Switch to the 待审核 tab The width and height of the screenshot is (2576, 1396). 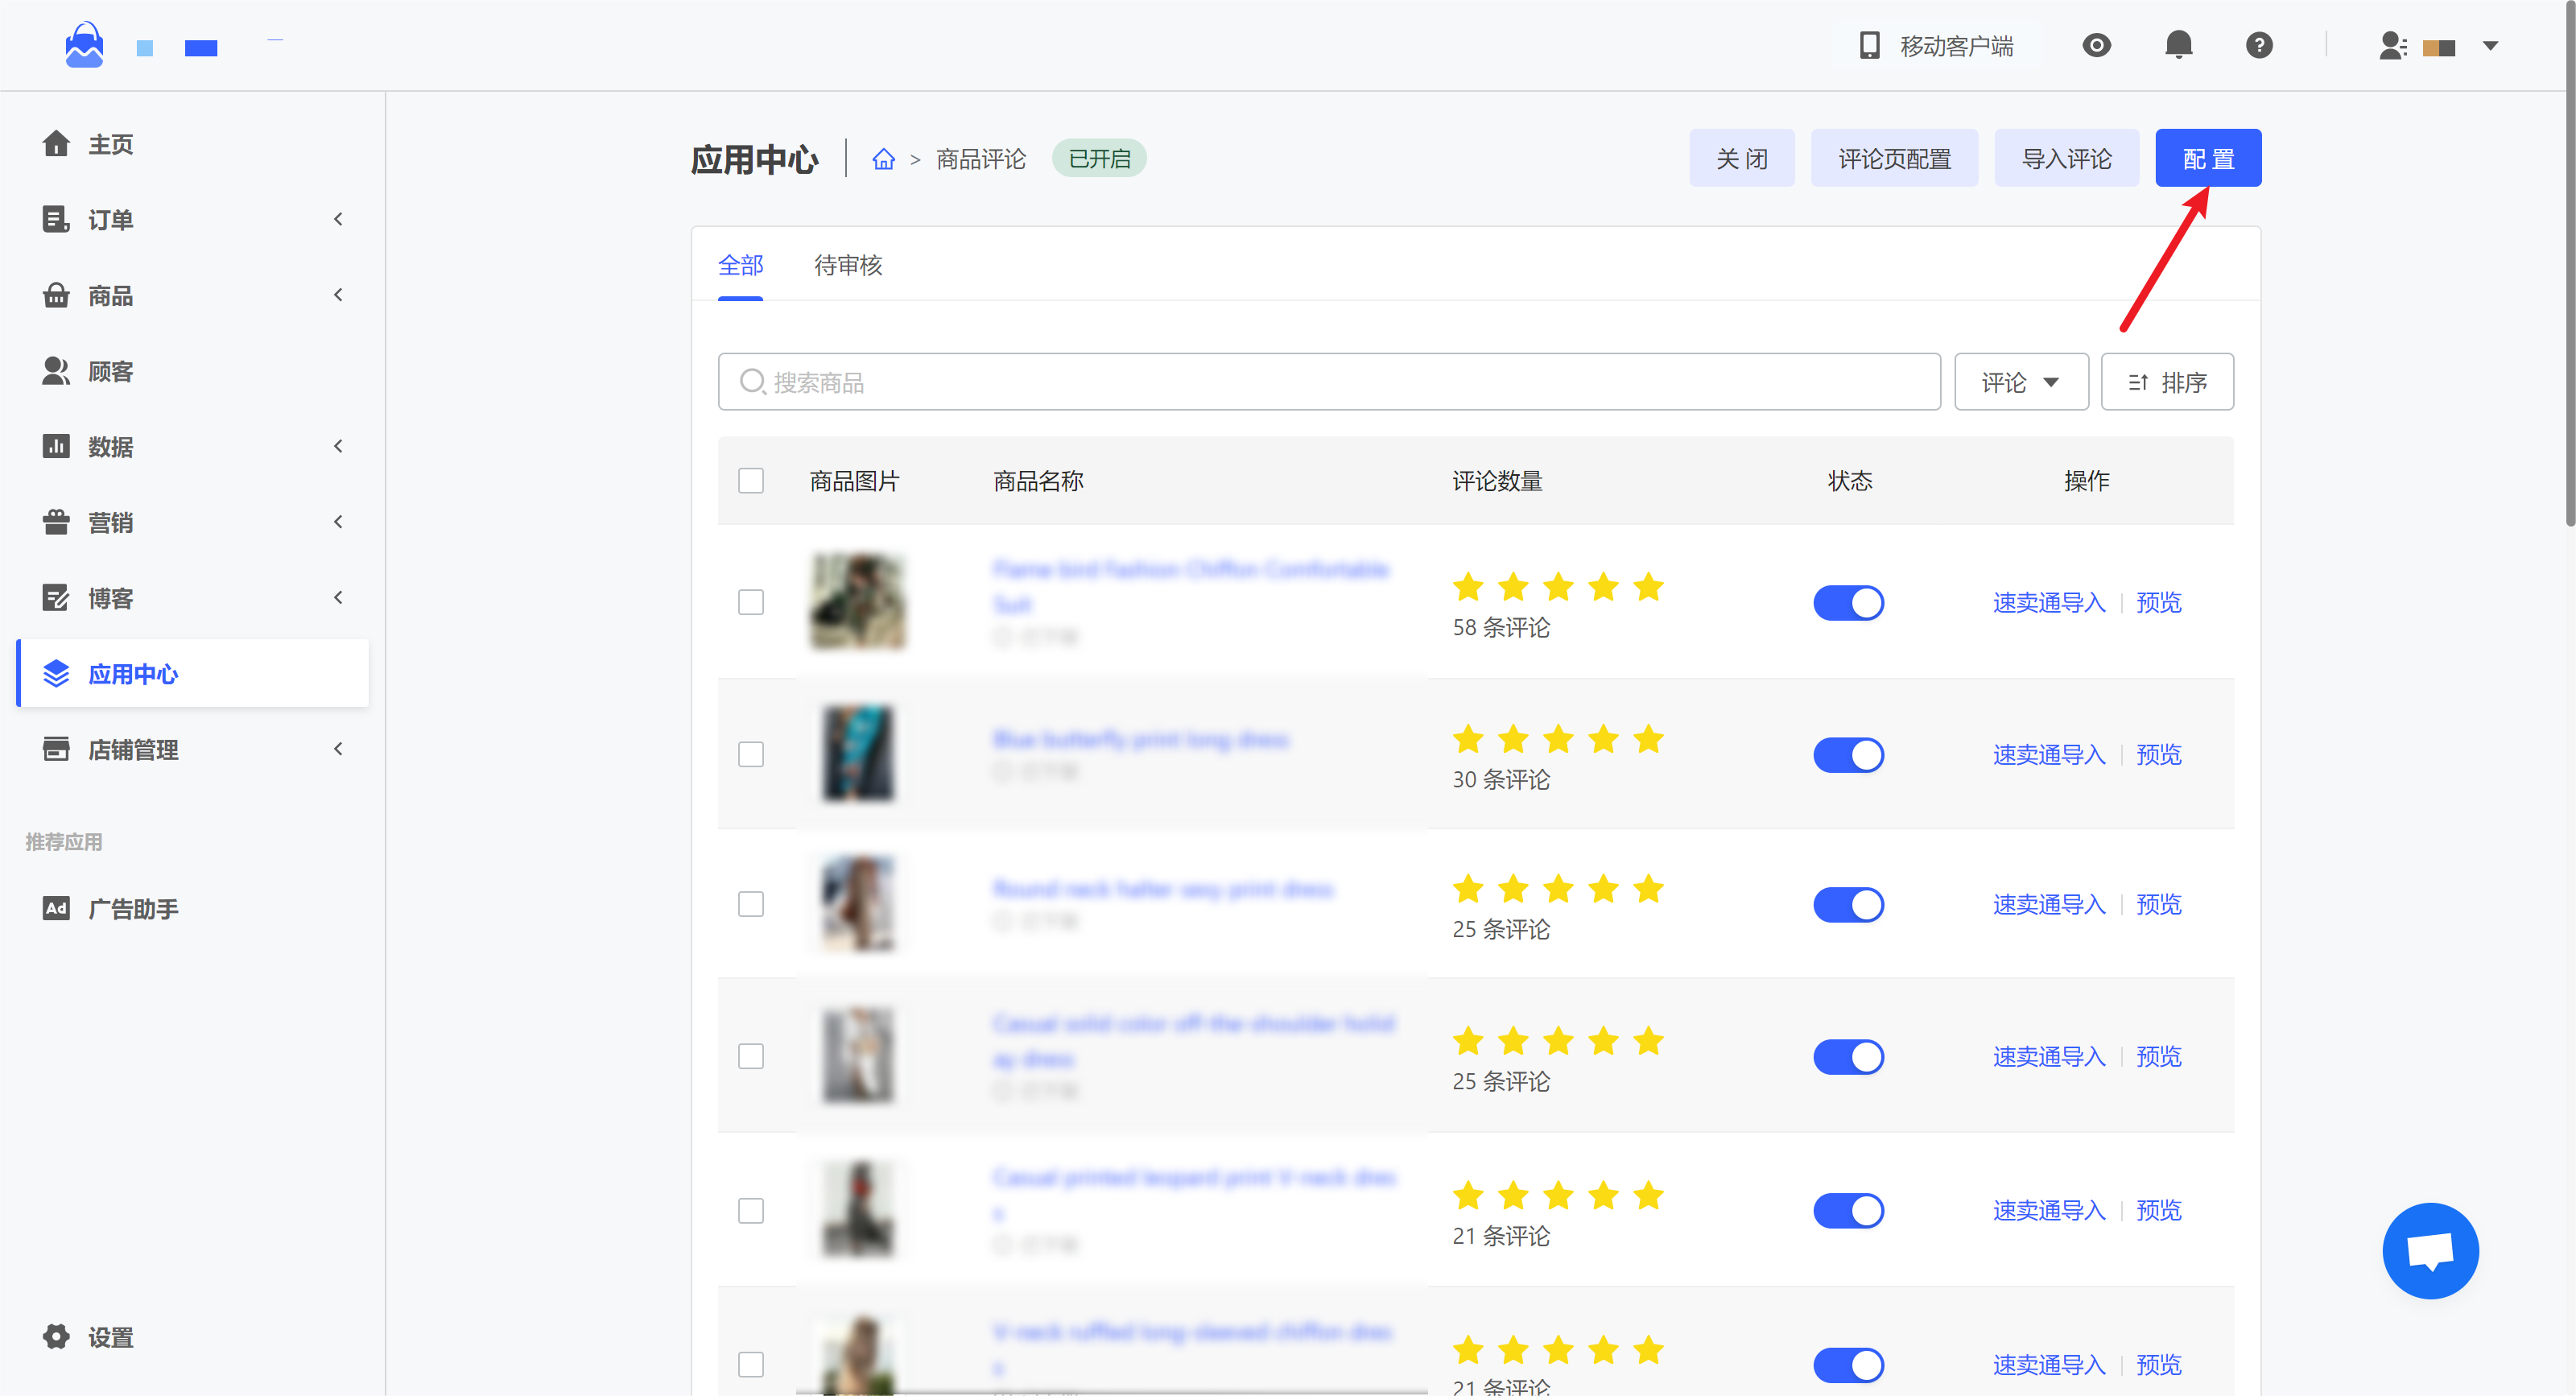(x=848, y=266)
